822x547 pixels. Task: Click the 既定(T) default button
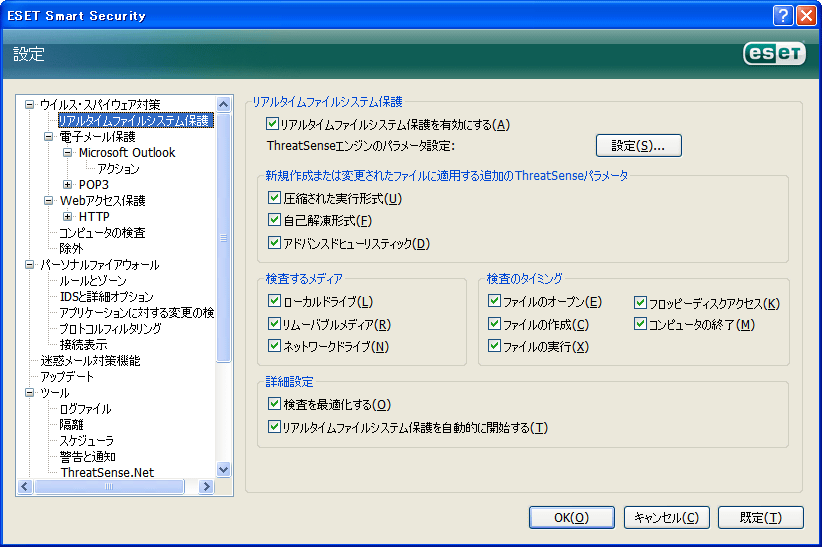coord(760,518)
